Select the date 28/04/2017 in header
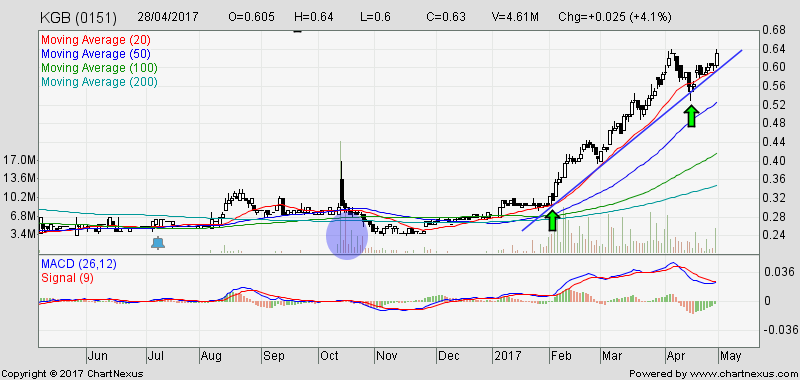 click(168, 16)
